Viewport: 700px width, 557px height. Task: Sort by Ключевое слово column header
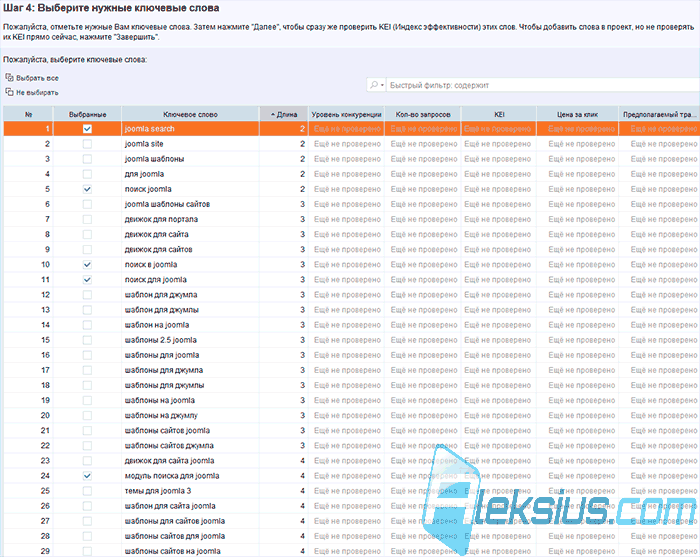click(x=190, y=114)
